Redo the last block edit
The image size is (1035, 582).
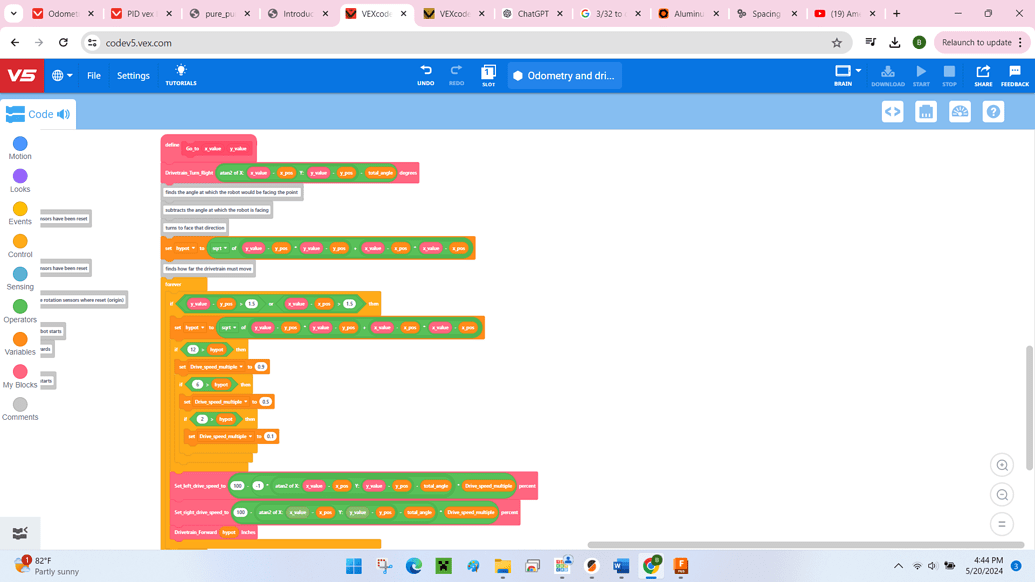pyautogui.click(x=456, y=73)
